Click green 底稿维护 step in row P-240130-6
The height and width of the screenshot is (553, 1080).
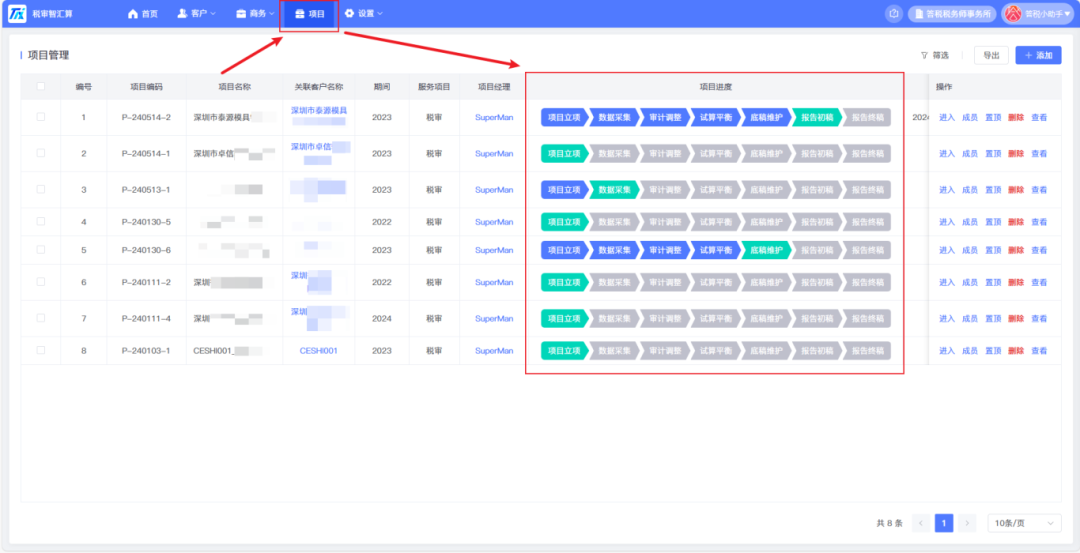pyautogui.click(x=767, y=250)
